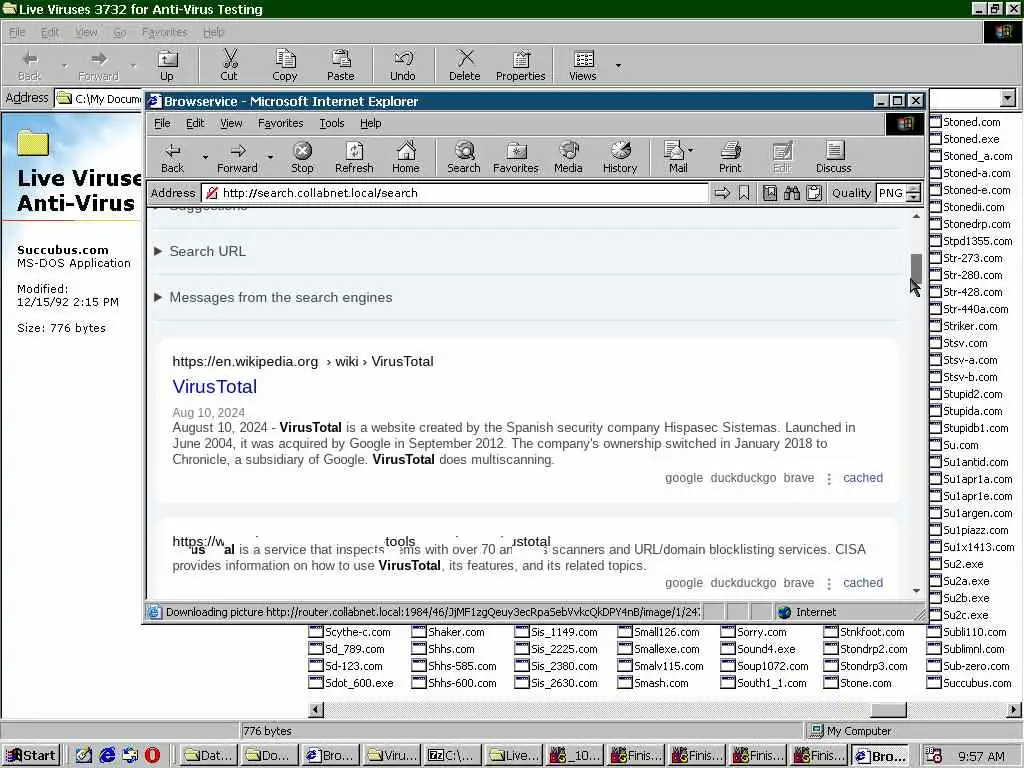1024x768 pixels.
Task: Print the page using the Print icon
Action: pyautogui.click(x=730, y=157)
